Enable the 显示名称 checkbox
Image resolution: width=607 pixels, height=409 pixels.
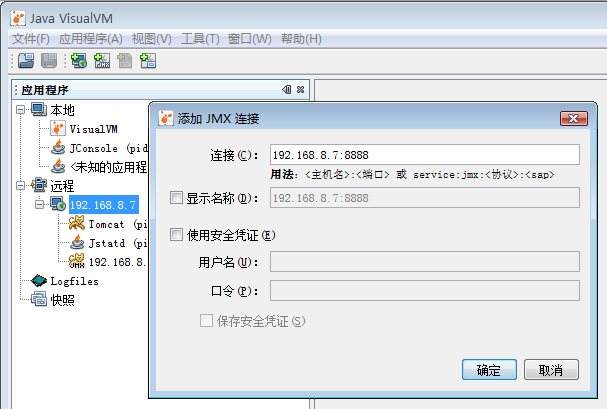(x=176, y=198)
